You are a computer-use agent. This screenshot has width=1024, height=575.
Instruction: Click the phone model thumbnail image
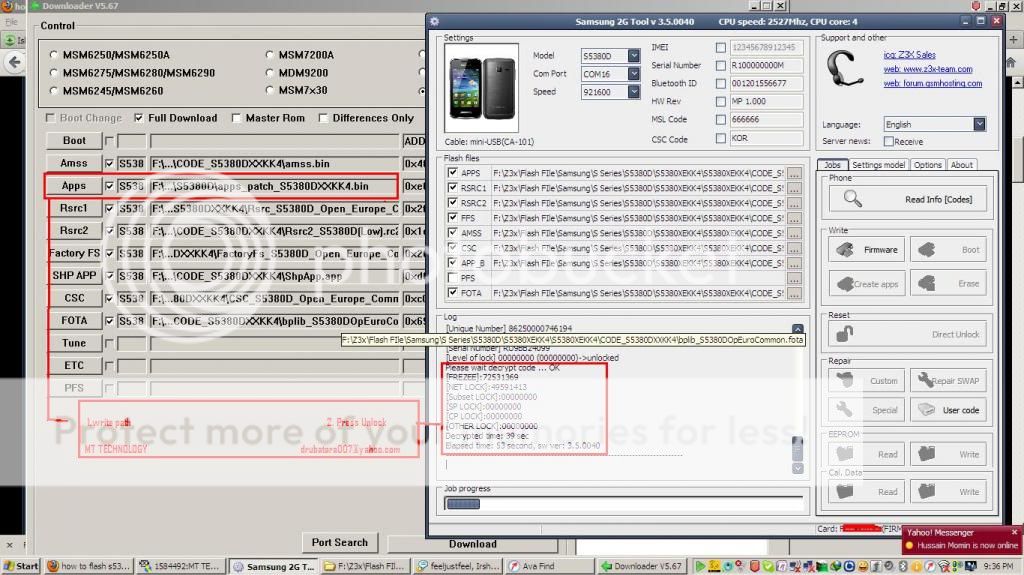[481, 88]
